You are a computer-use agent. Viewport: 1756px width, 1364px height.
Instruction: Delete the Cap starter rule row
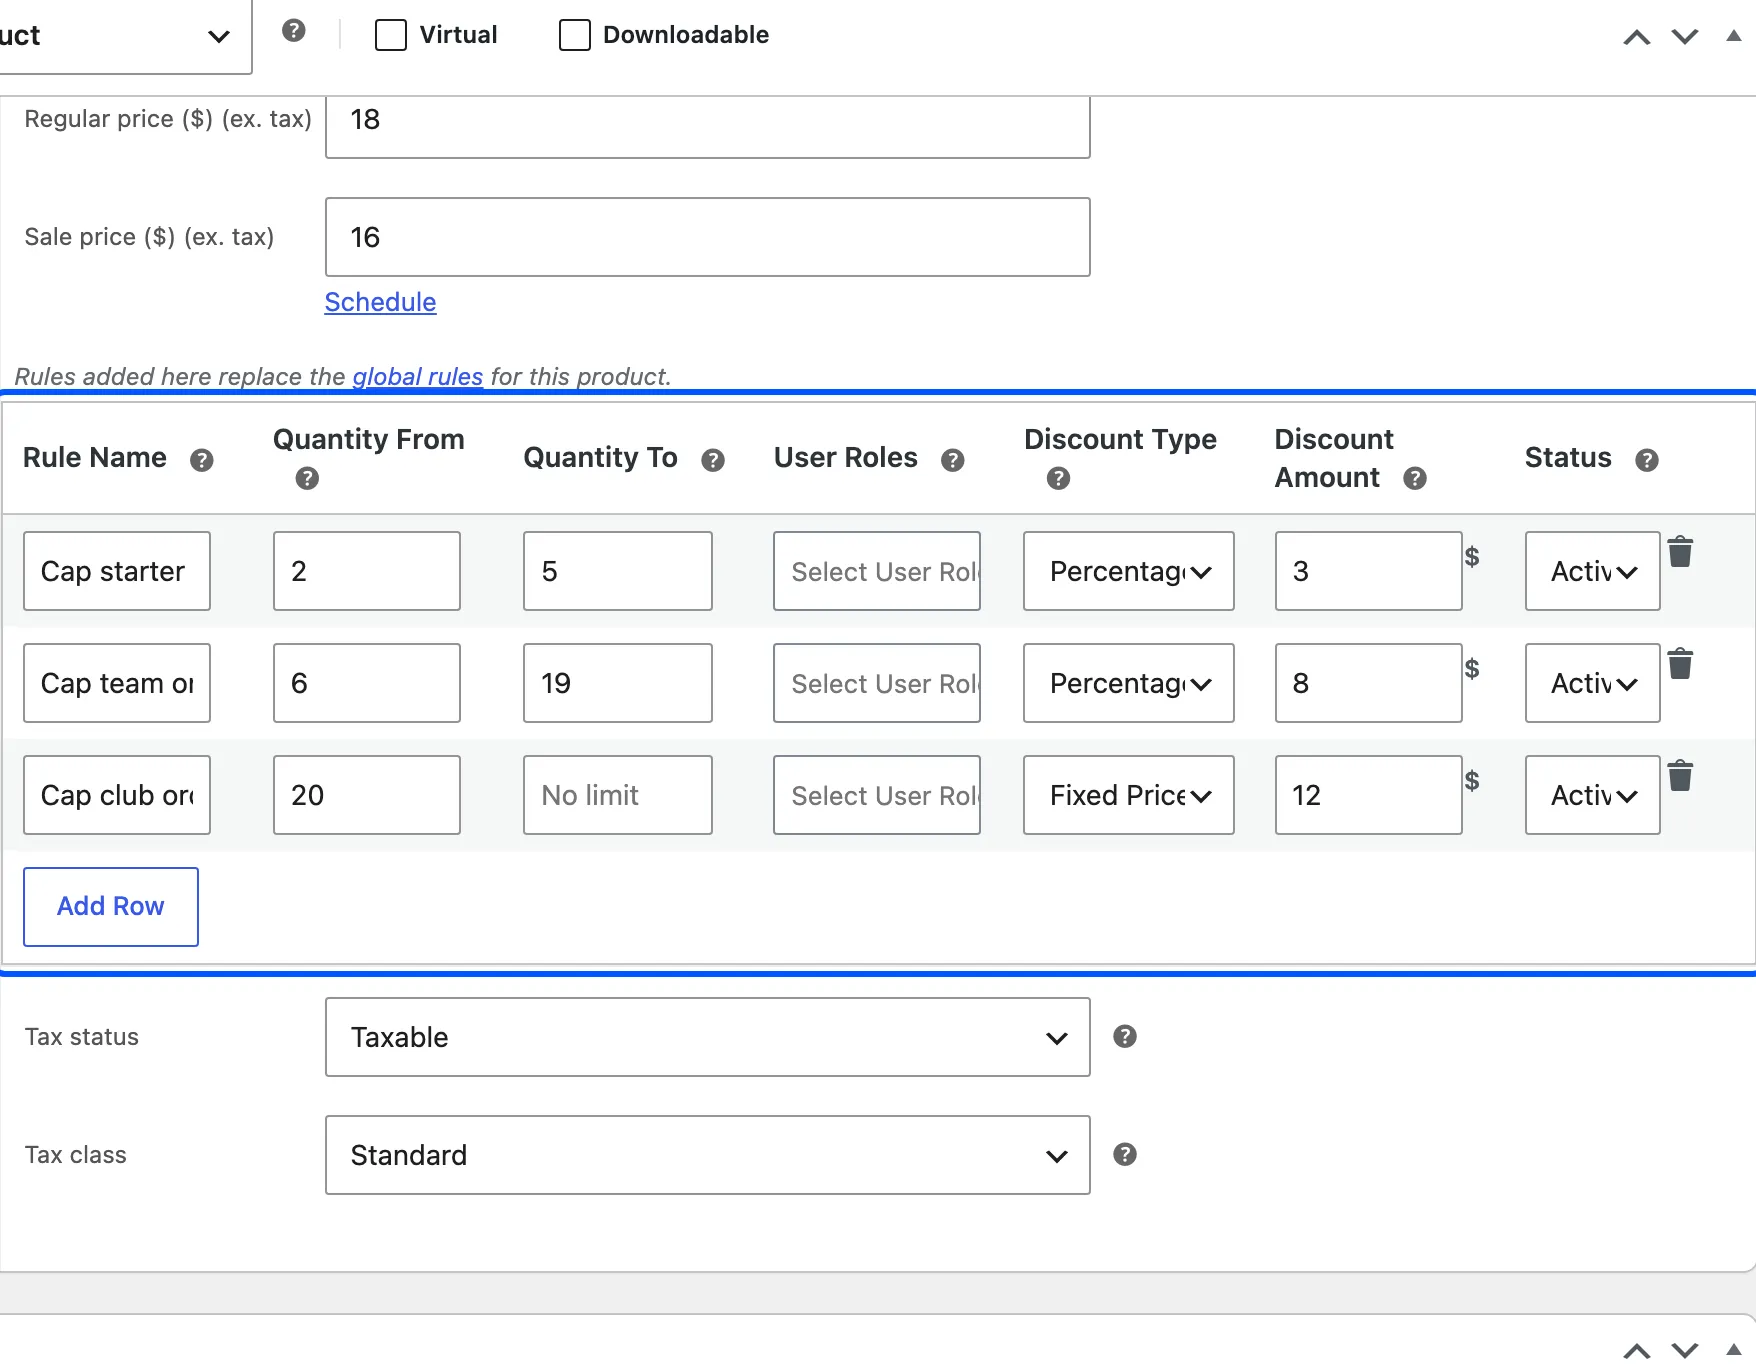tap(1681, 551)
